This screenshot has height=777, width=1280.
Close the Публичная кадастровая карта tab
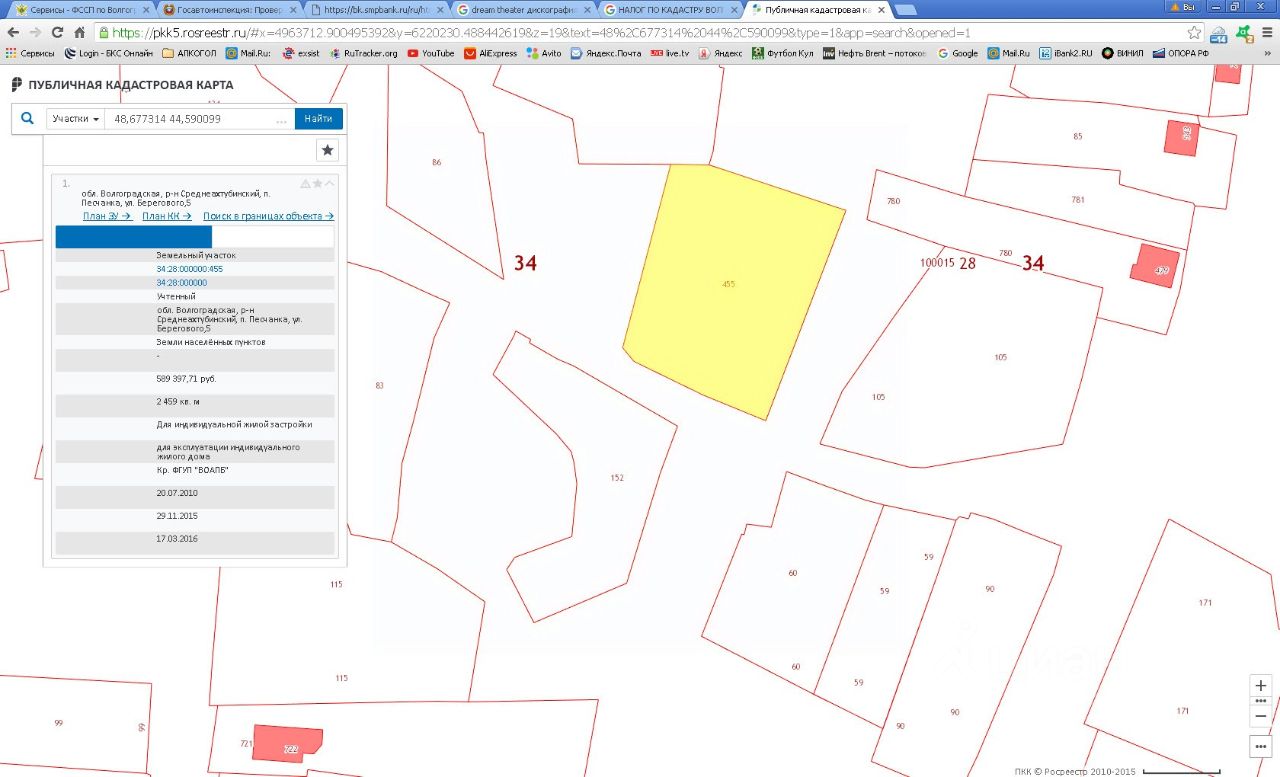click(879, 8)
